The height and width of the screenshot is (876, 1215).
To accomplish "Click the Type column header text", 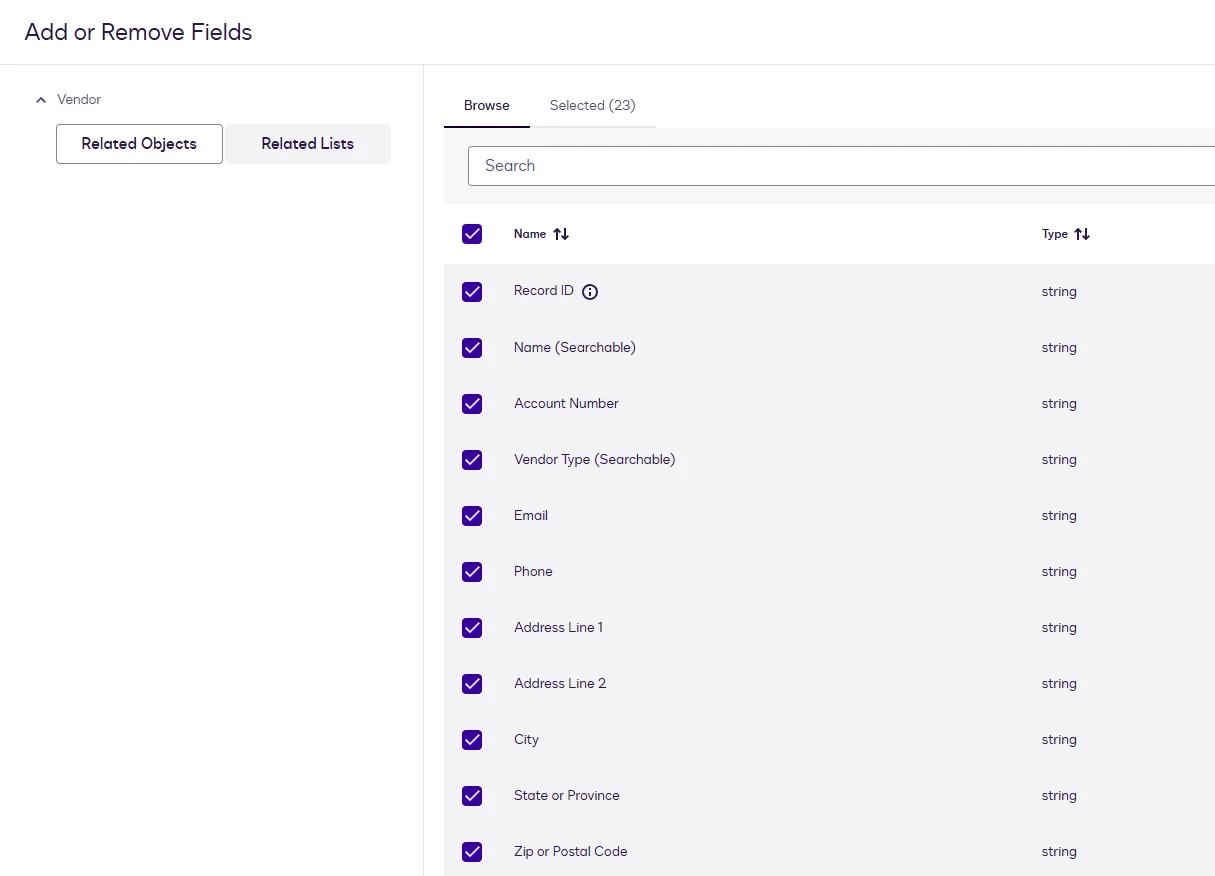I will [x=1055, y=234].
